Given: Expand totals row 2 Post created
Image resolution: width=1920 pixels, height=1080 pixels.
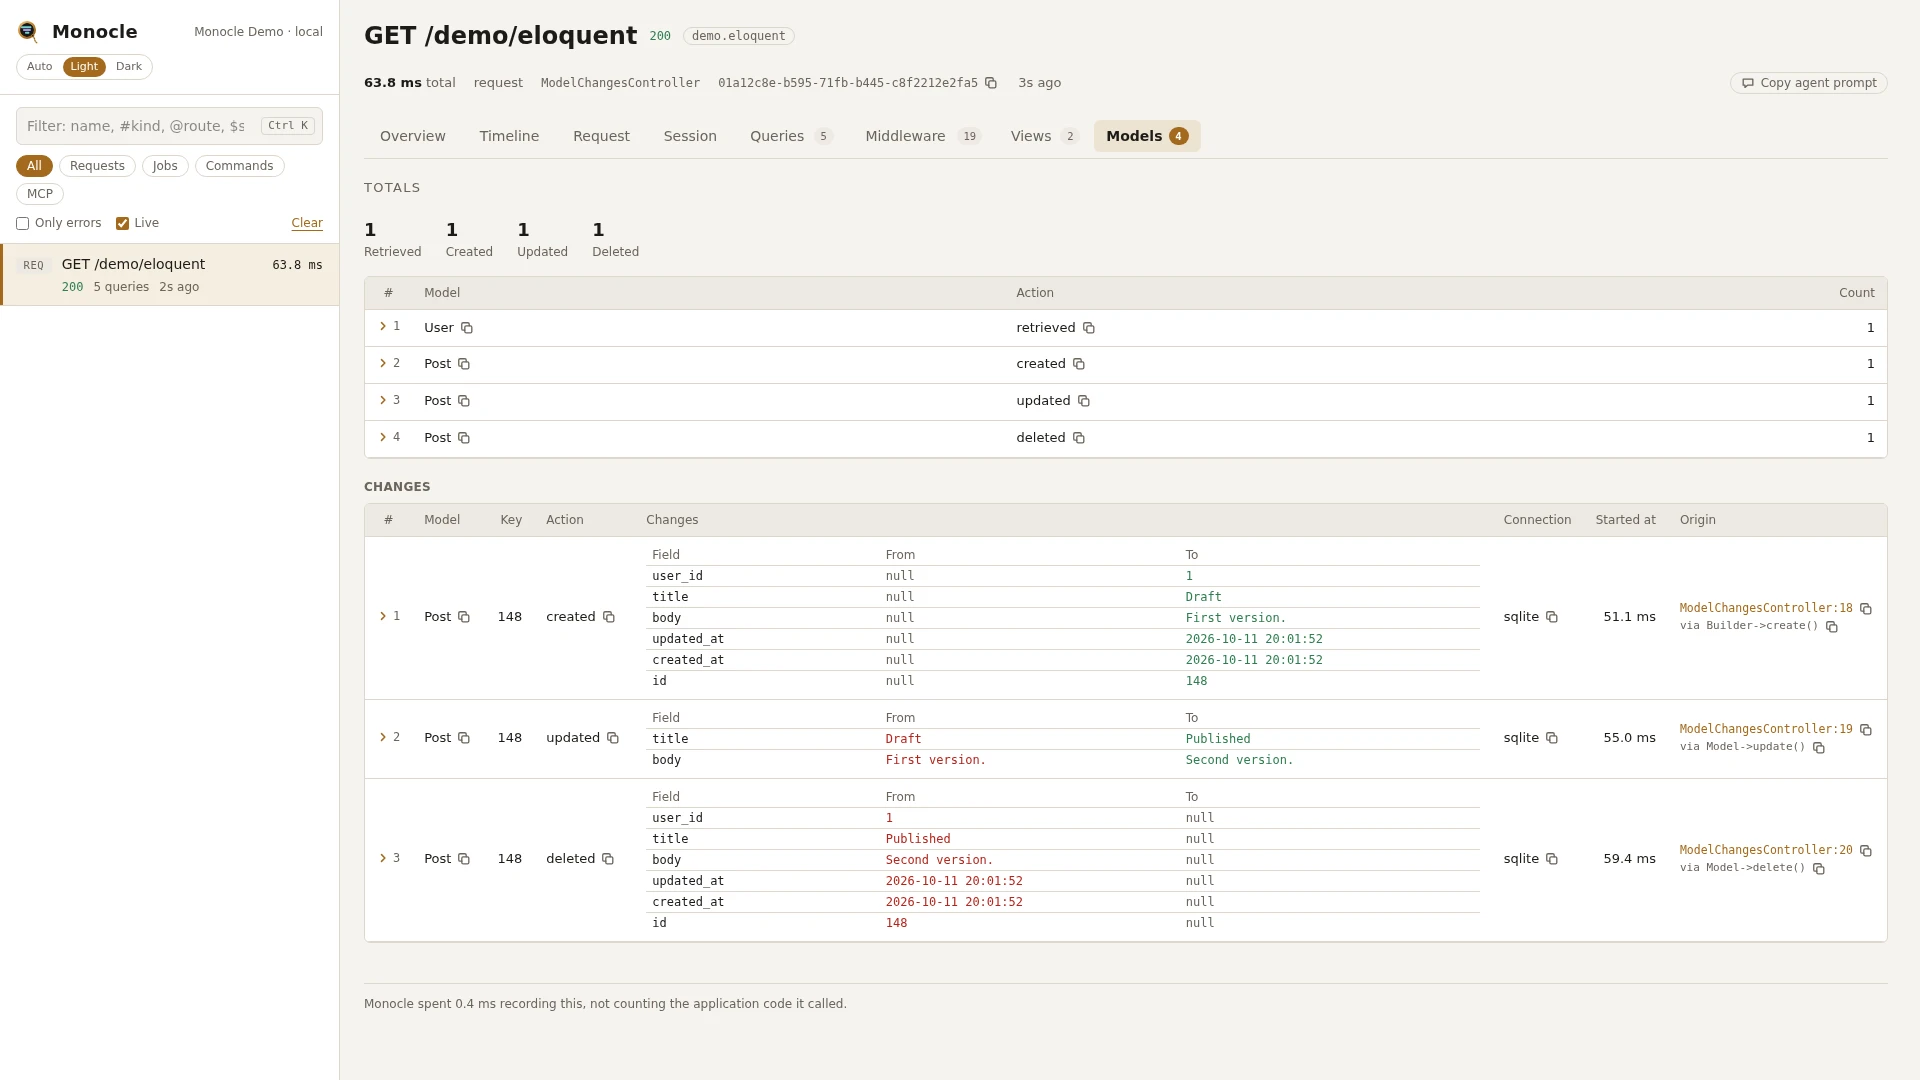Looking at the screenshot, I should [383, 364].
